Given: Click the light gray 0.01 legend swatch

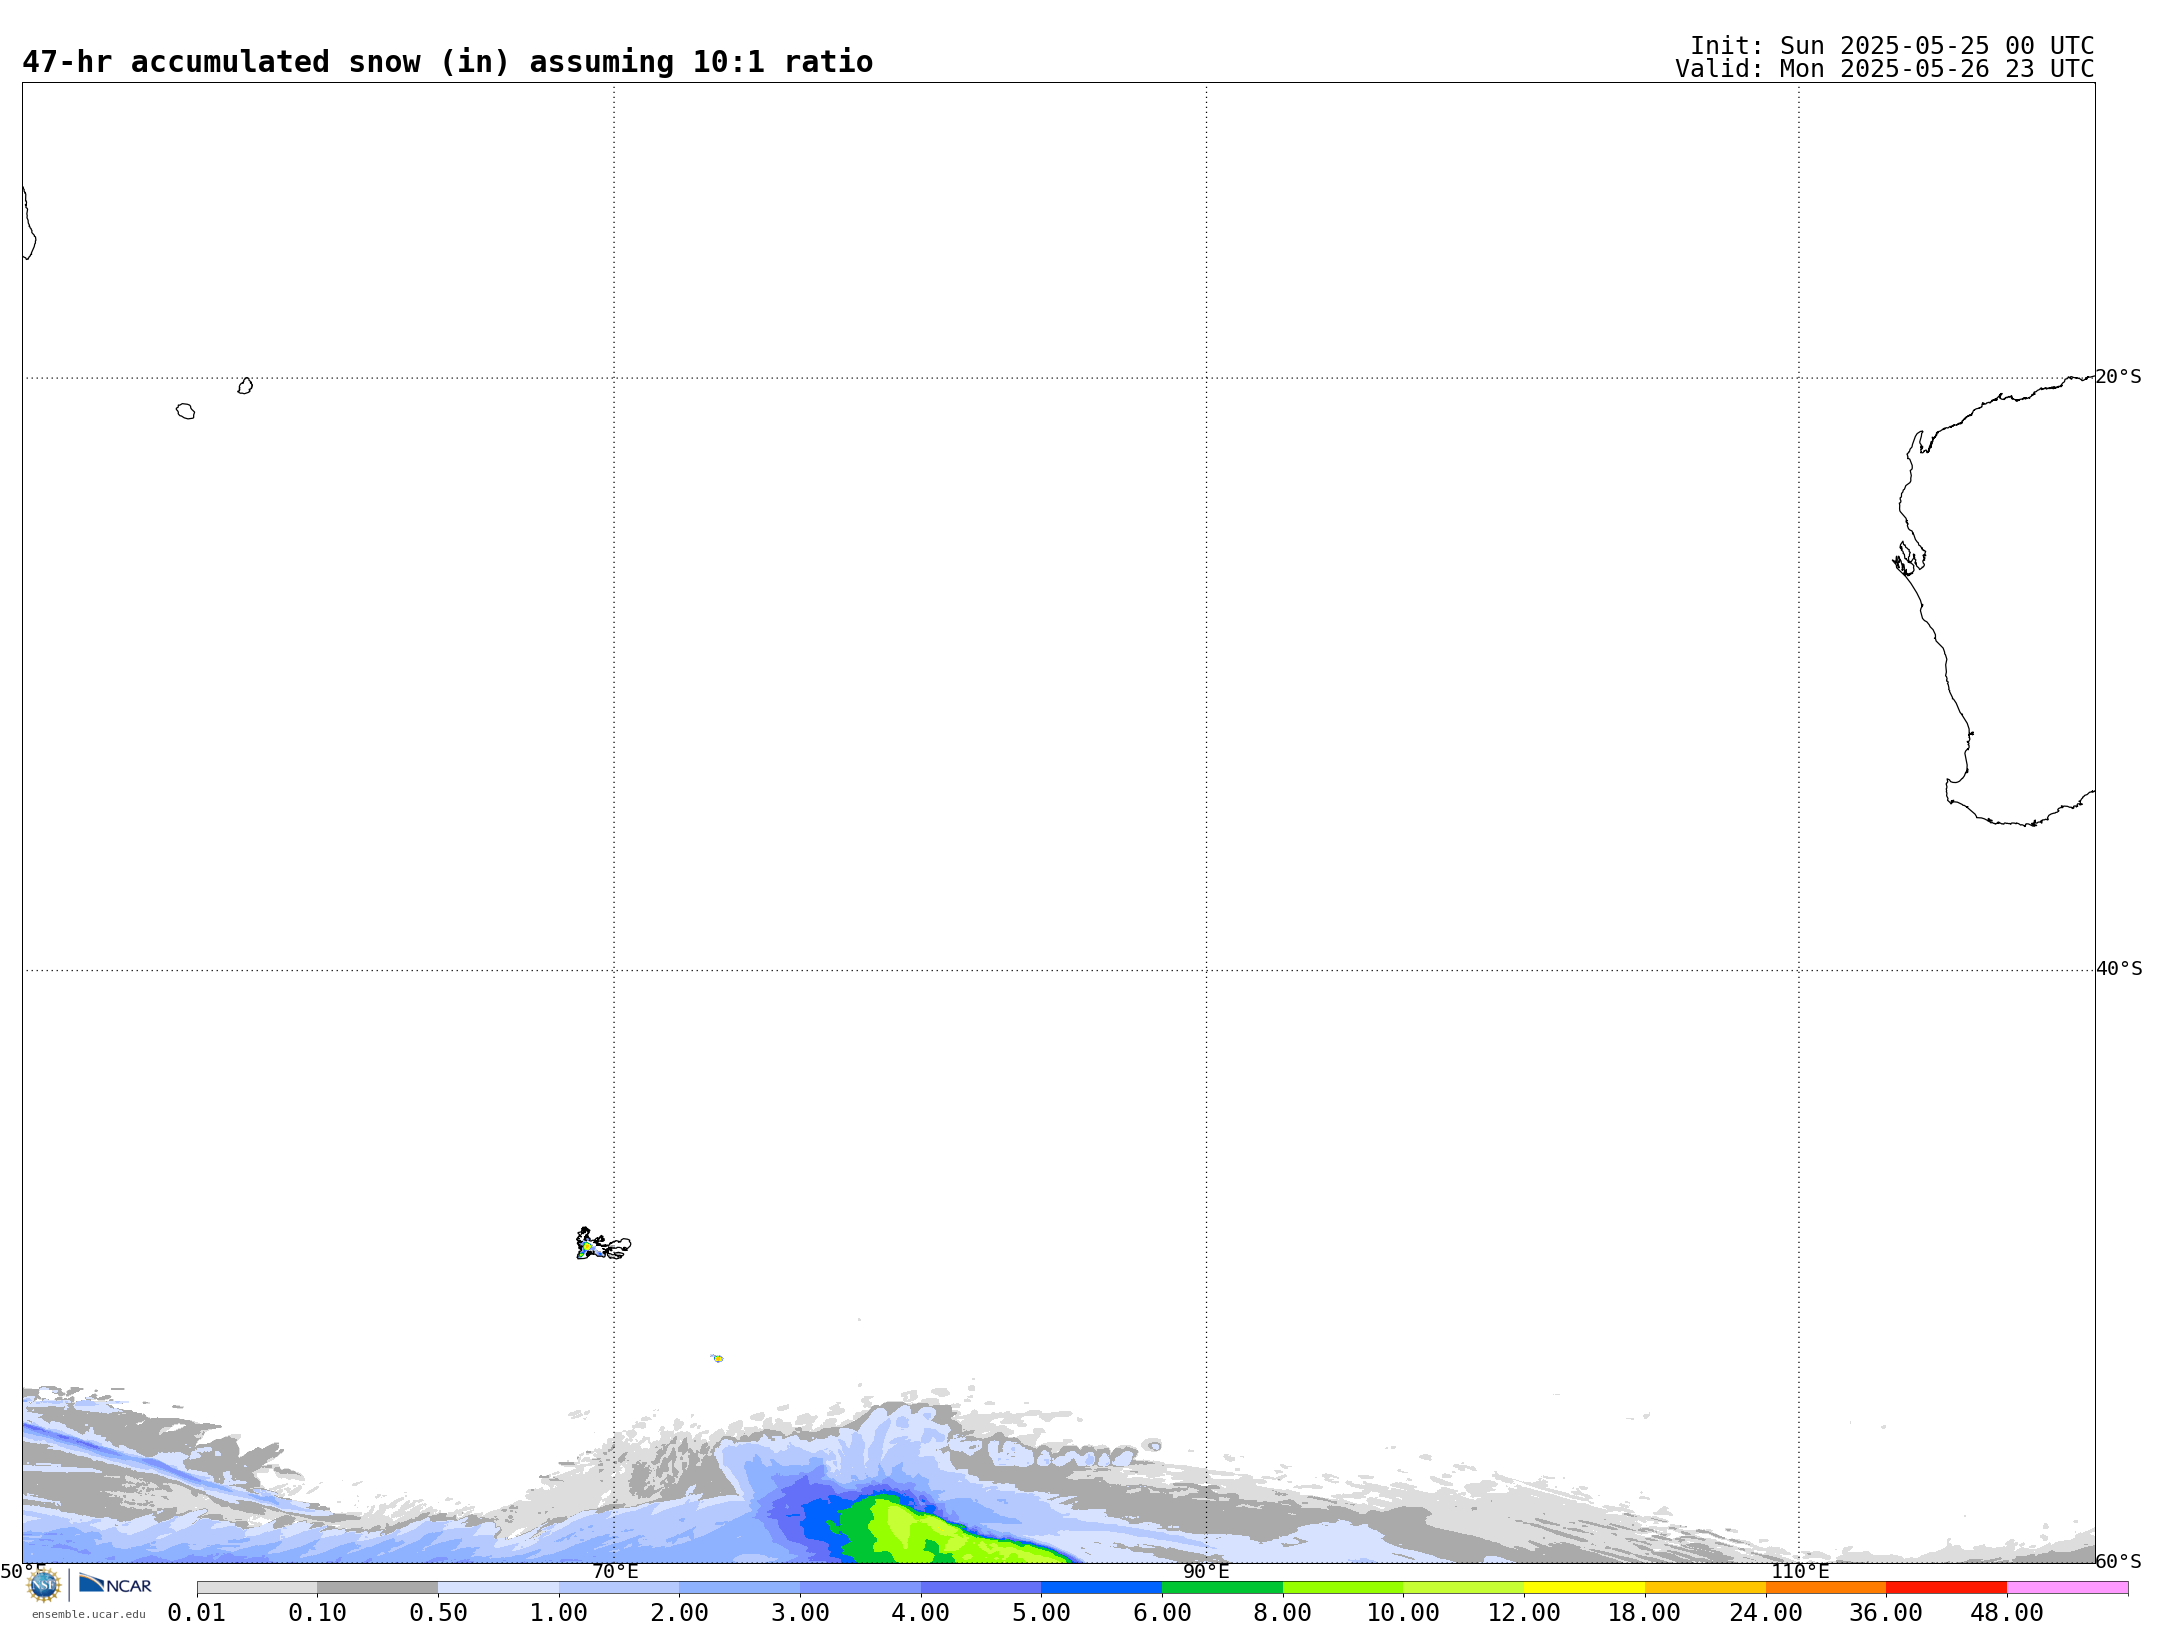Looking at the screenshot, I should point(257,1588).
